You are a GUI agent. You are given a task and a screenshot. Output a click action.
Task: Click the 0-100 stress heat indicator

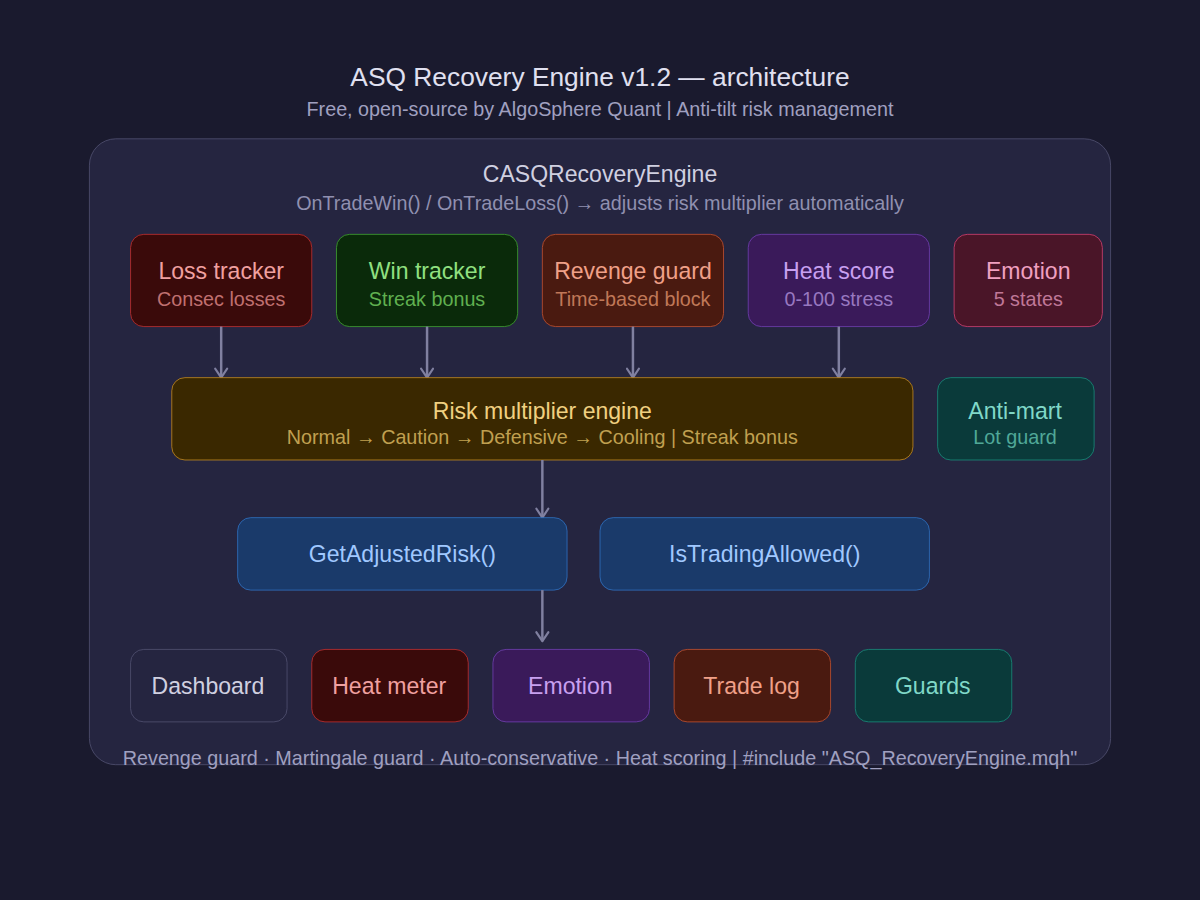[x=838, y=299]
